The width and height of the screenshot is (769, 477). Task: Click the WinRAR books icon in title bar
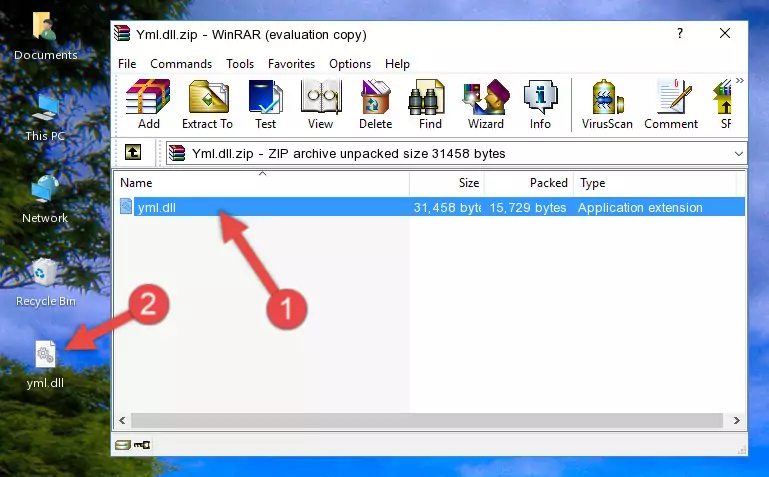click(122, 33)
